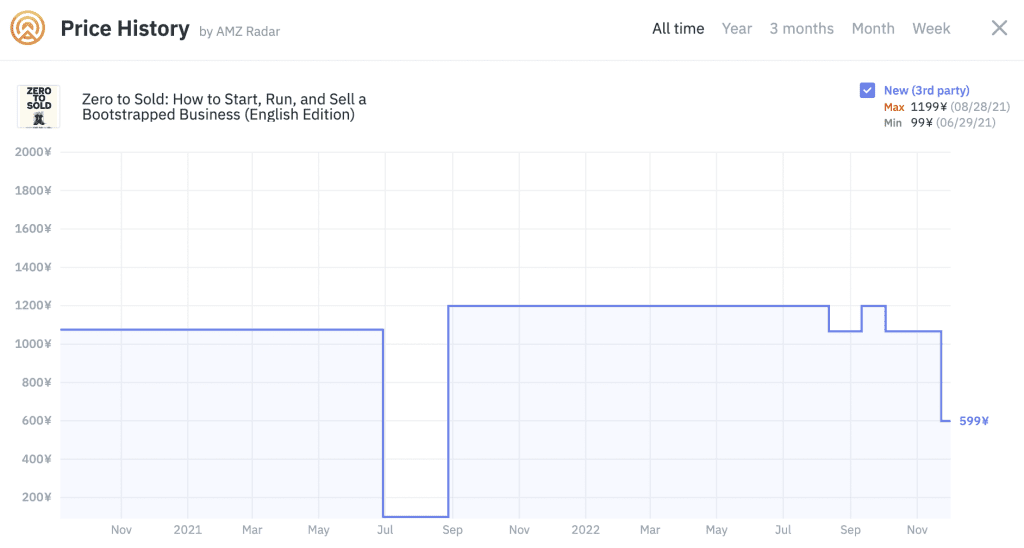Click the Price History heading

point(125,29)
